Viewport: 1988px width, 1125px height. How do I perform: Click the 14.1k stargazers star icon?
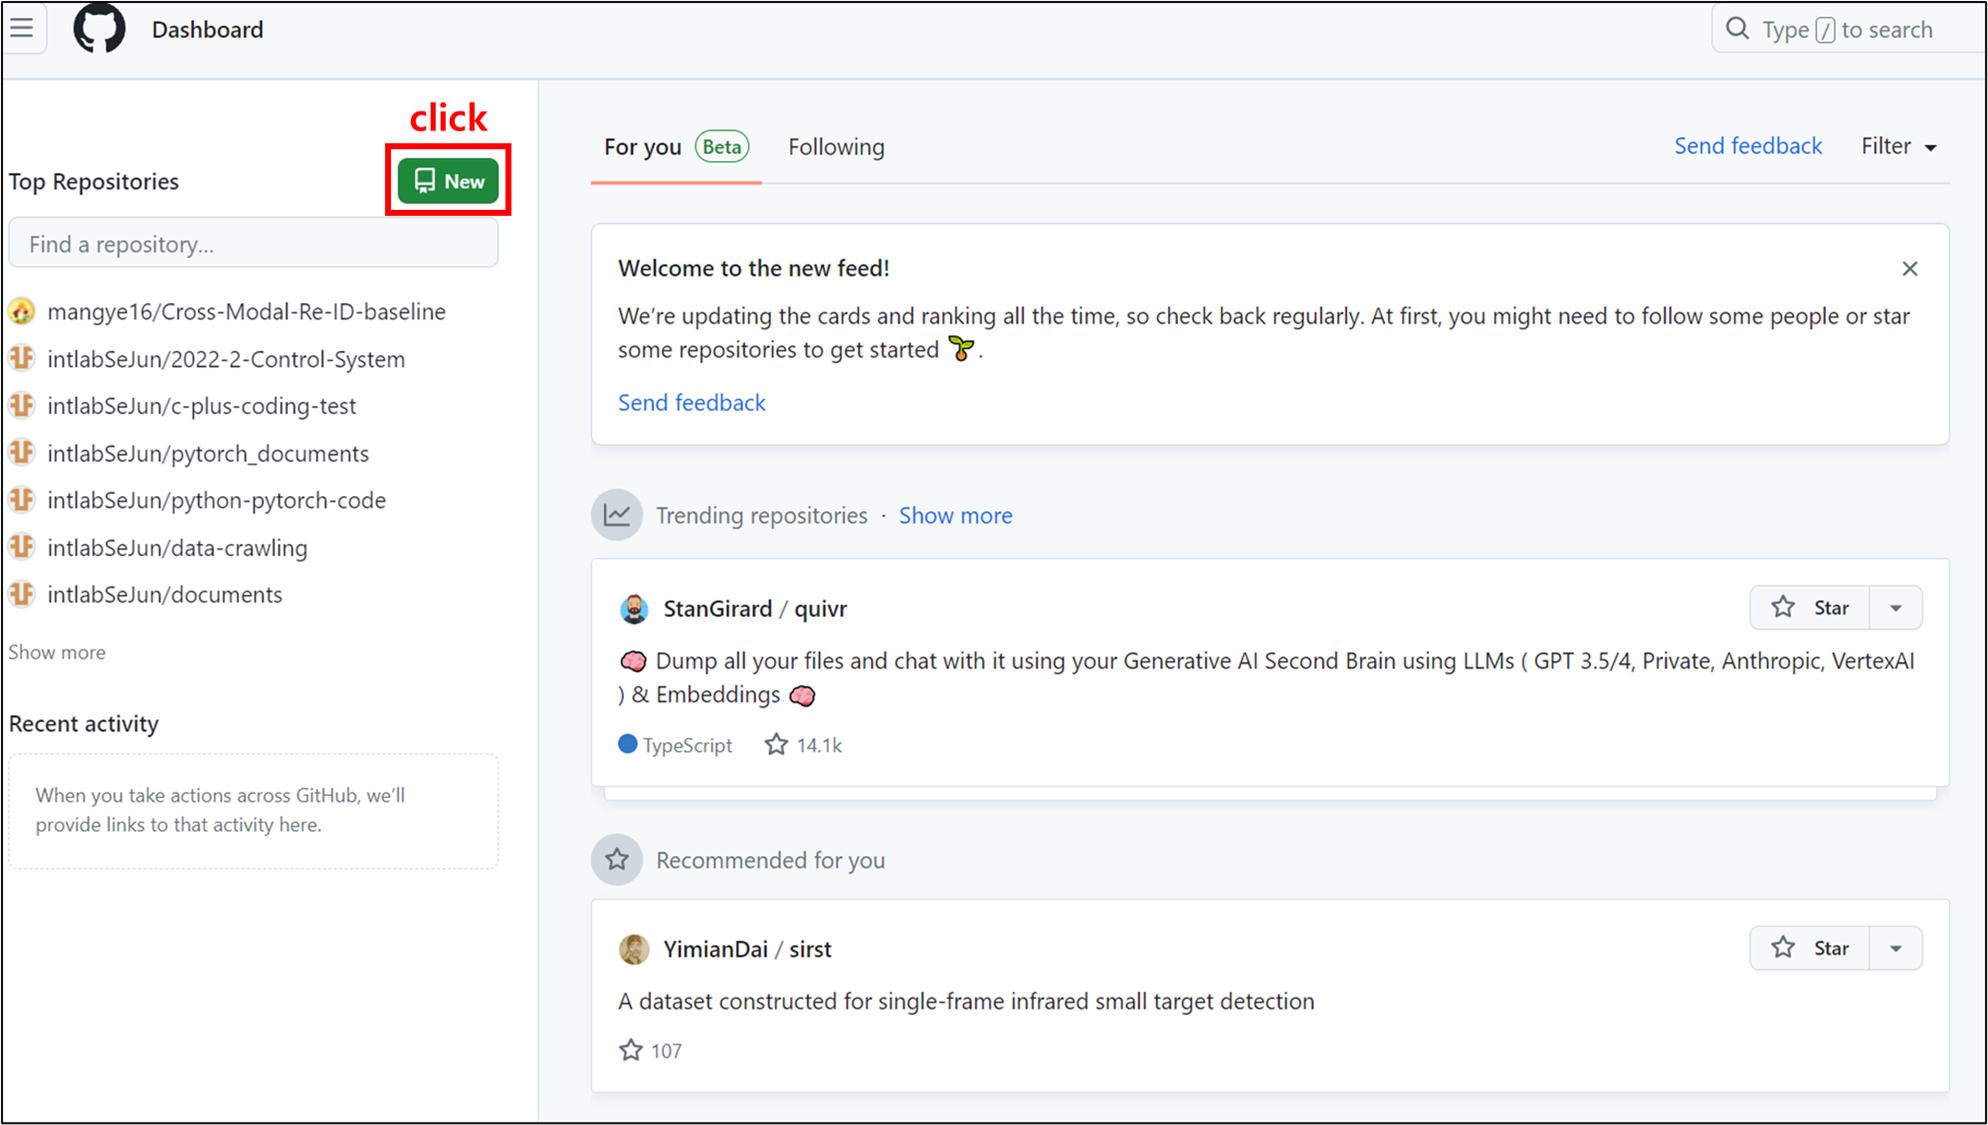click(x=776, y=745)
